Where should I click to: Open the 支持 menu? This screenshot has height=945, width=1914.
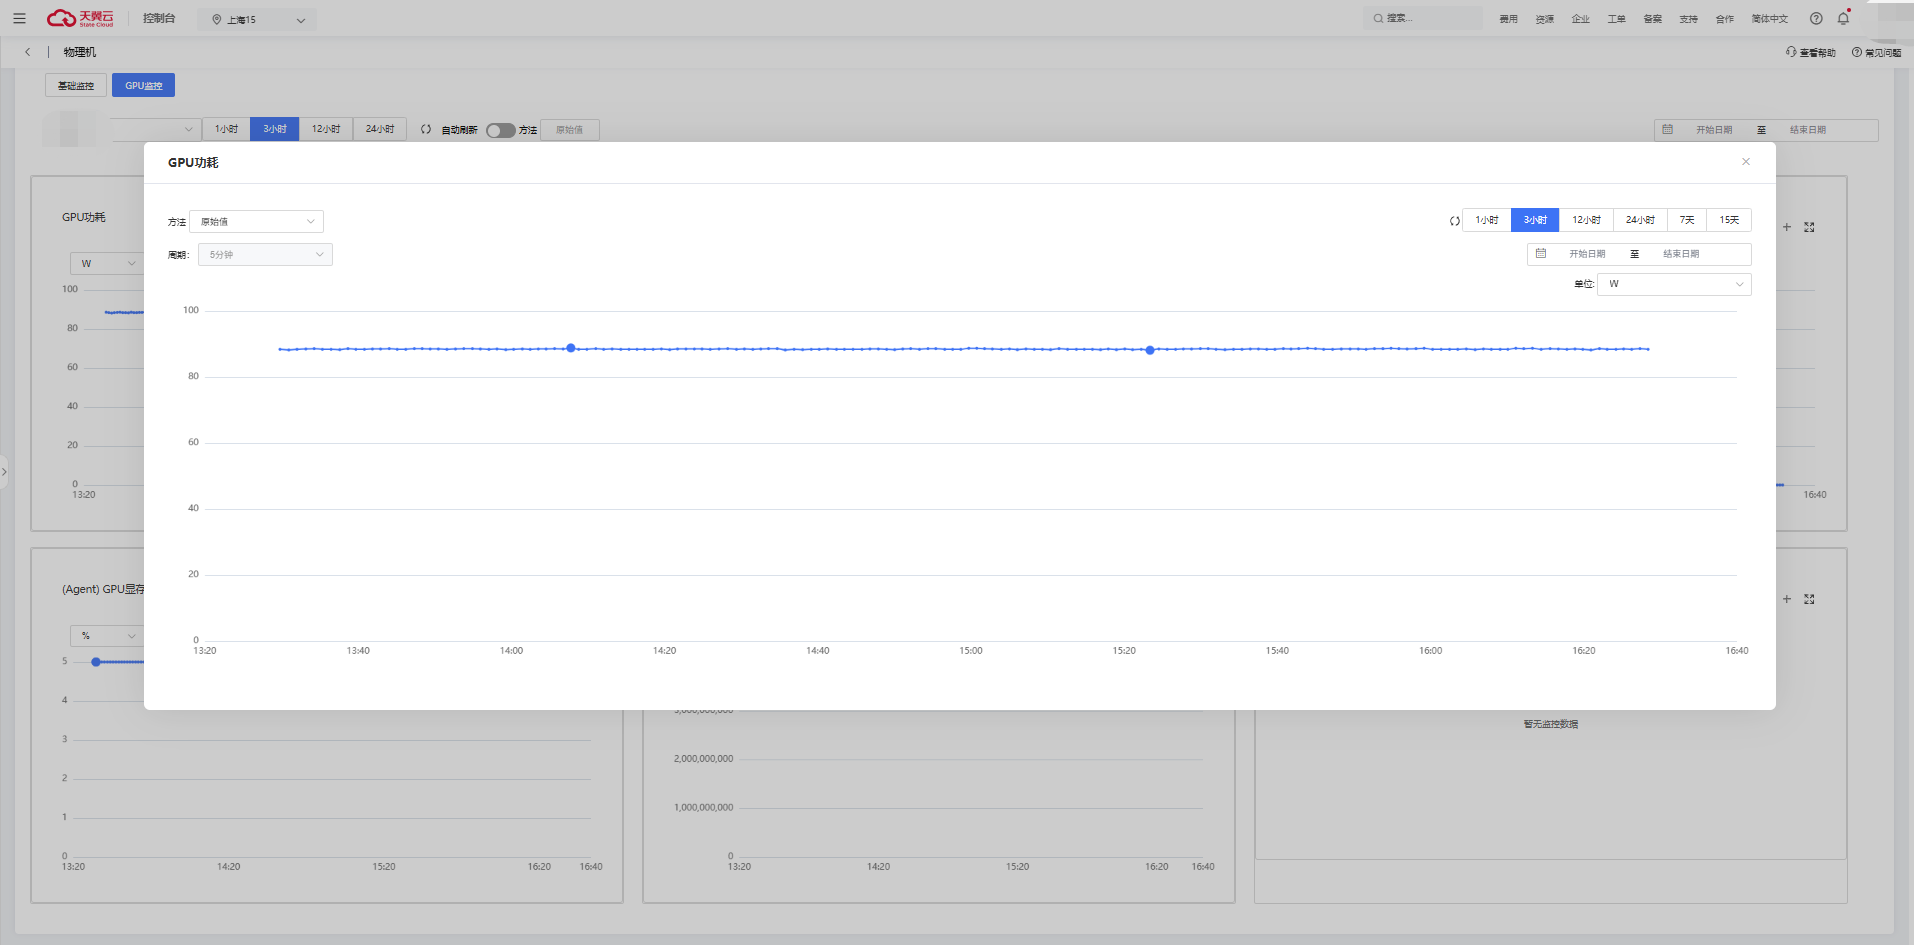(1688, 19)
